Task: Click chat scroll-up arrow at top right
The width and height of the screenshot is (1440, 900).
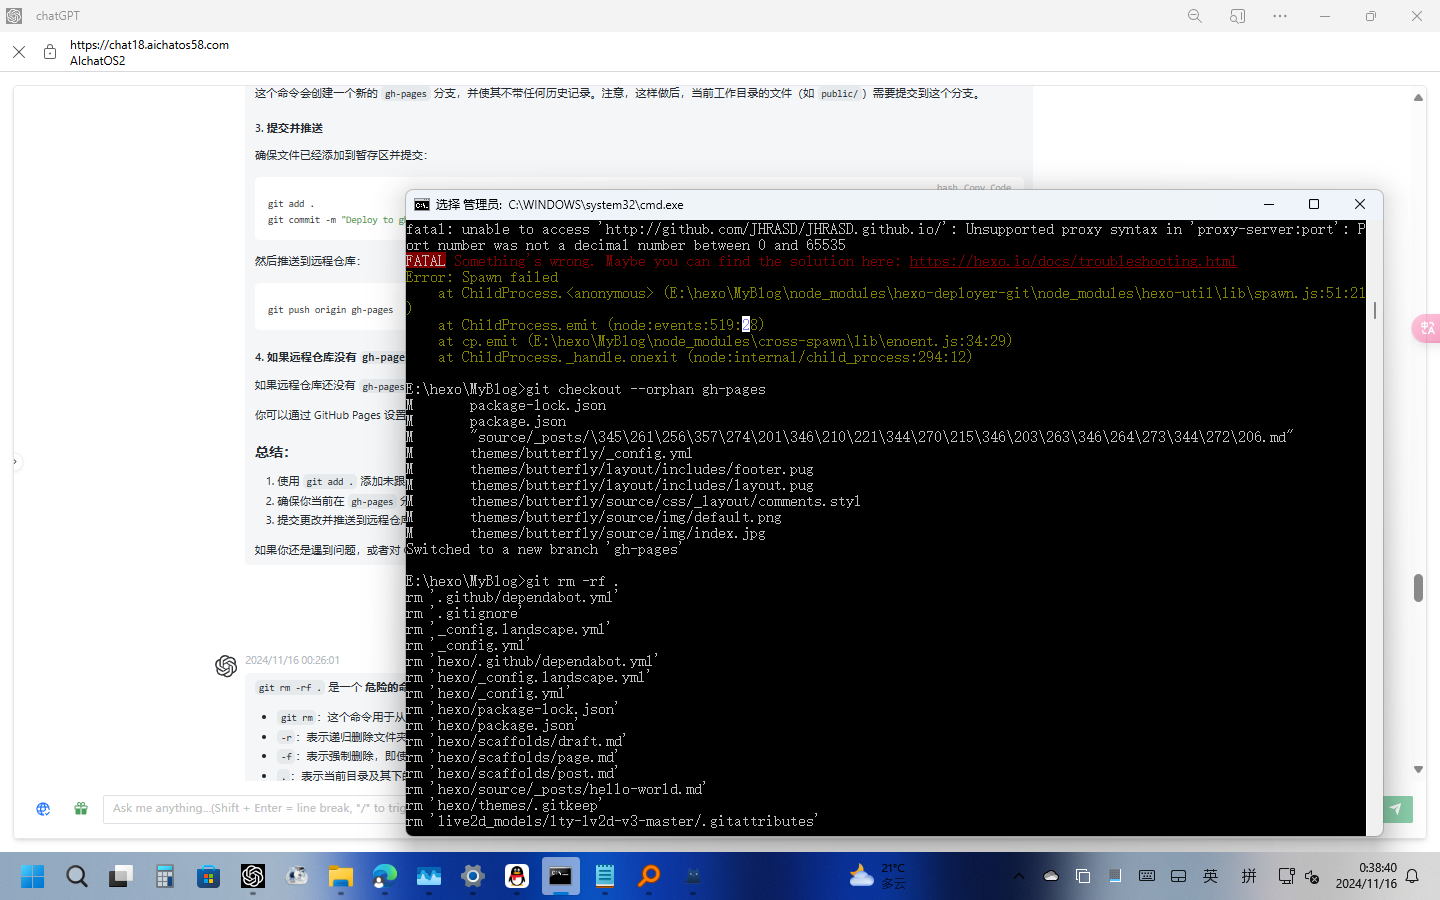Action: pos(1418,98)
